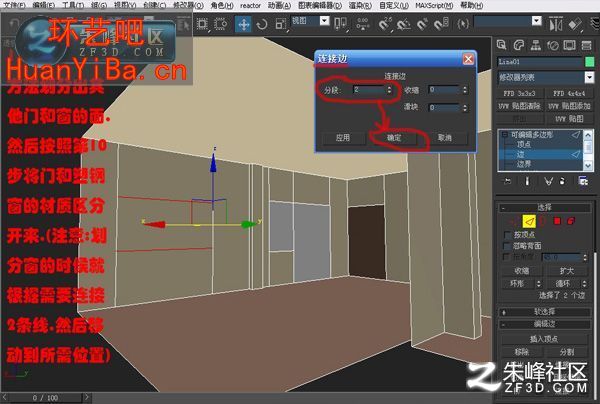Click the Mirror tool icon
This screenshot has height=404, width=600.
[556, 24]
